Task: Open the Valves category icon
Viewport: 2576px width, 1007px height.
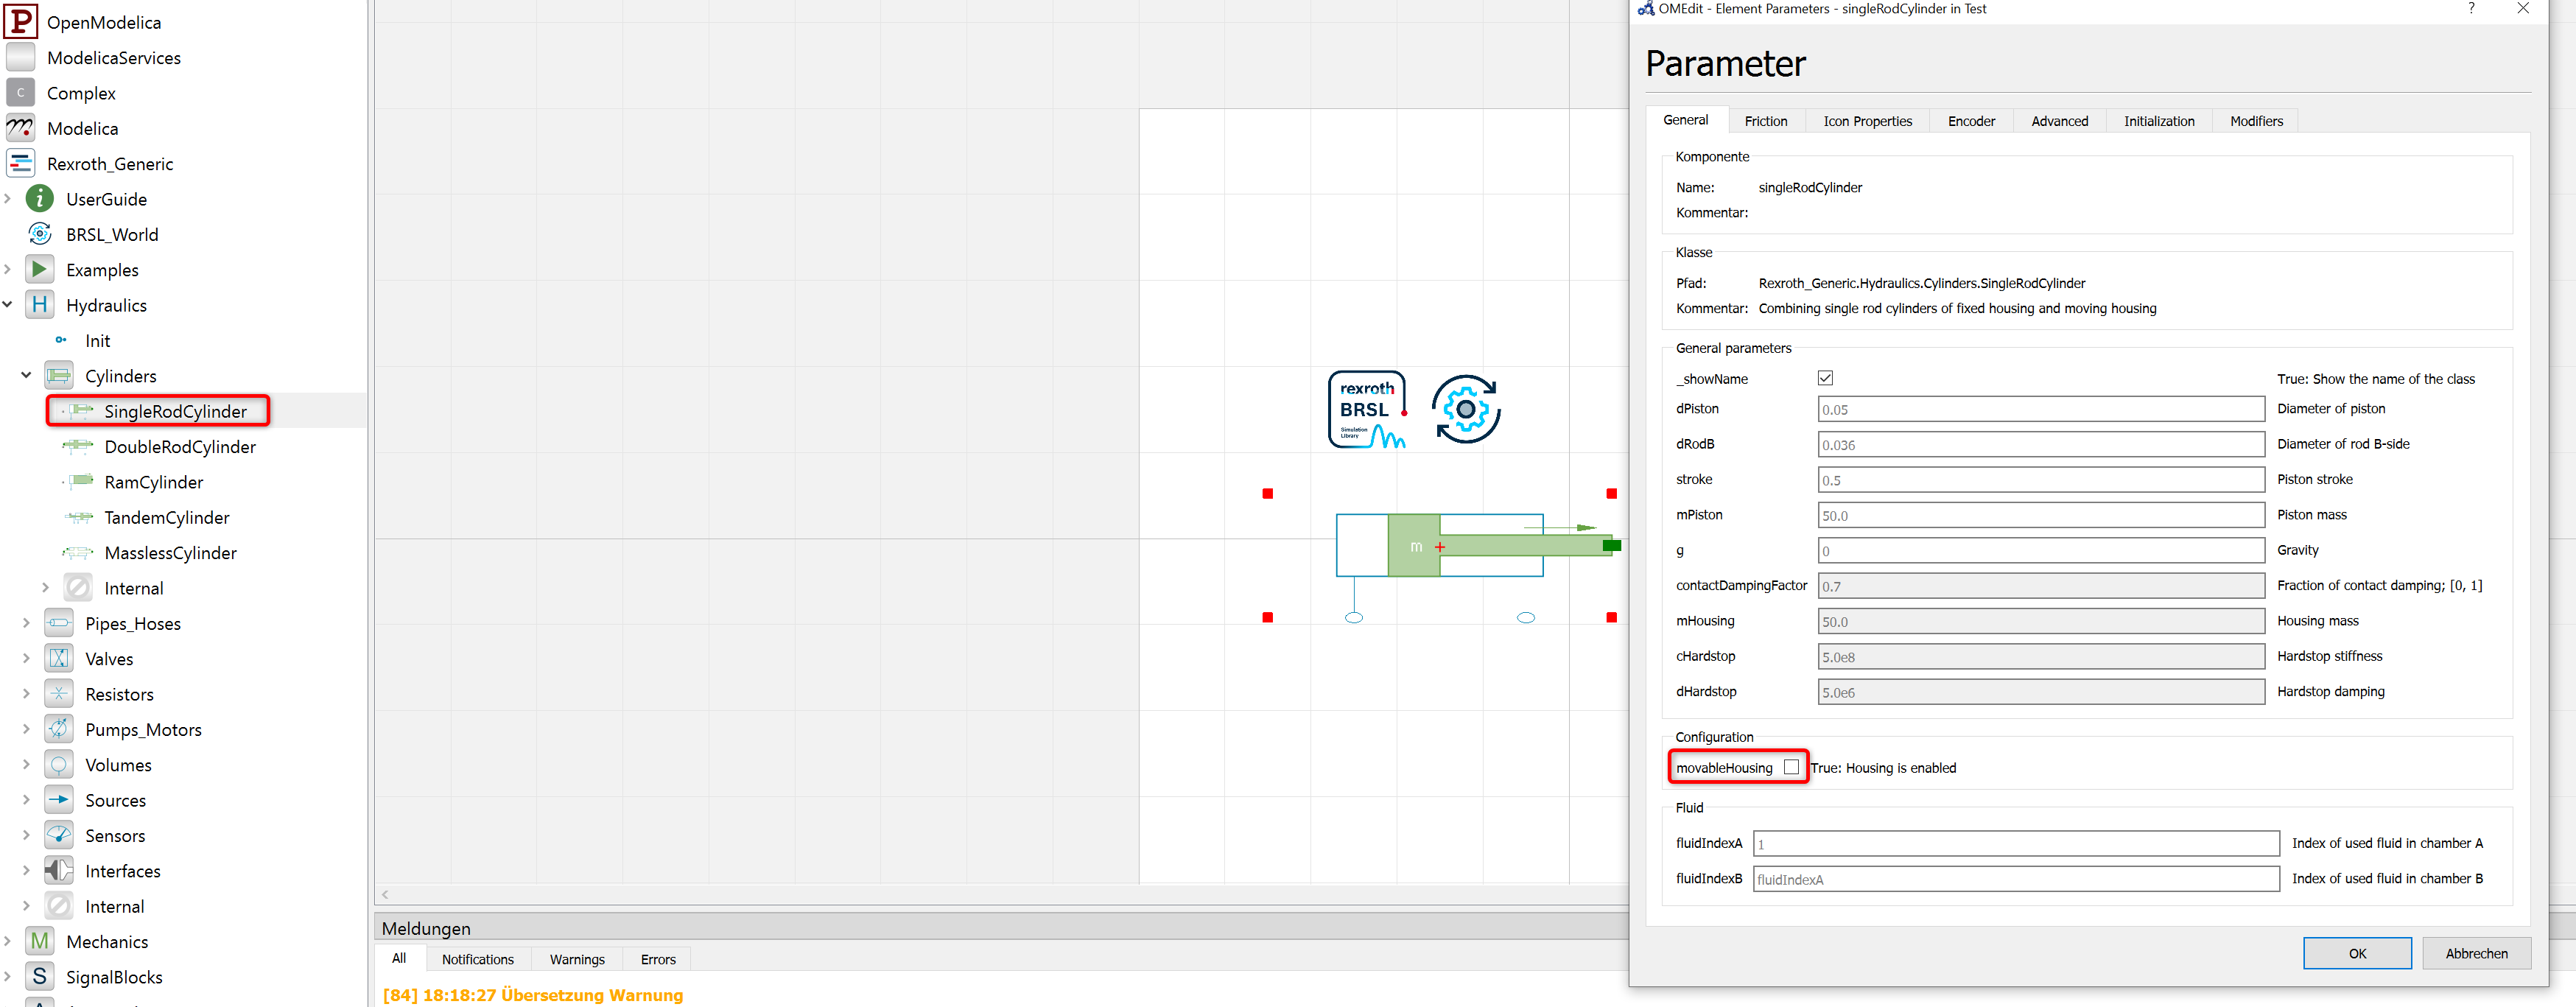Action: (59, 658)
